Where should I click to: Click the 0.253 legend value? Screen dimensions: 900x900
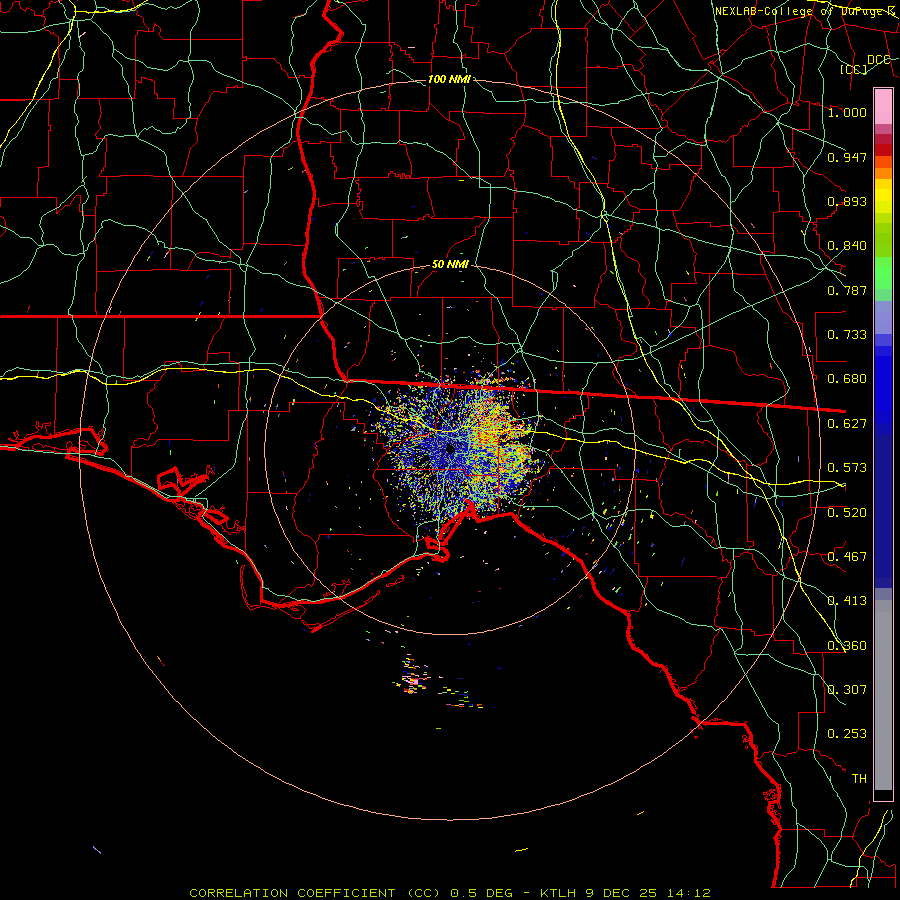[x=847, y=734]
